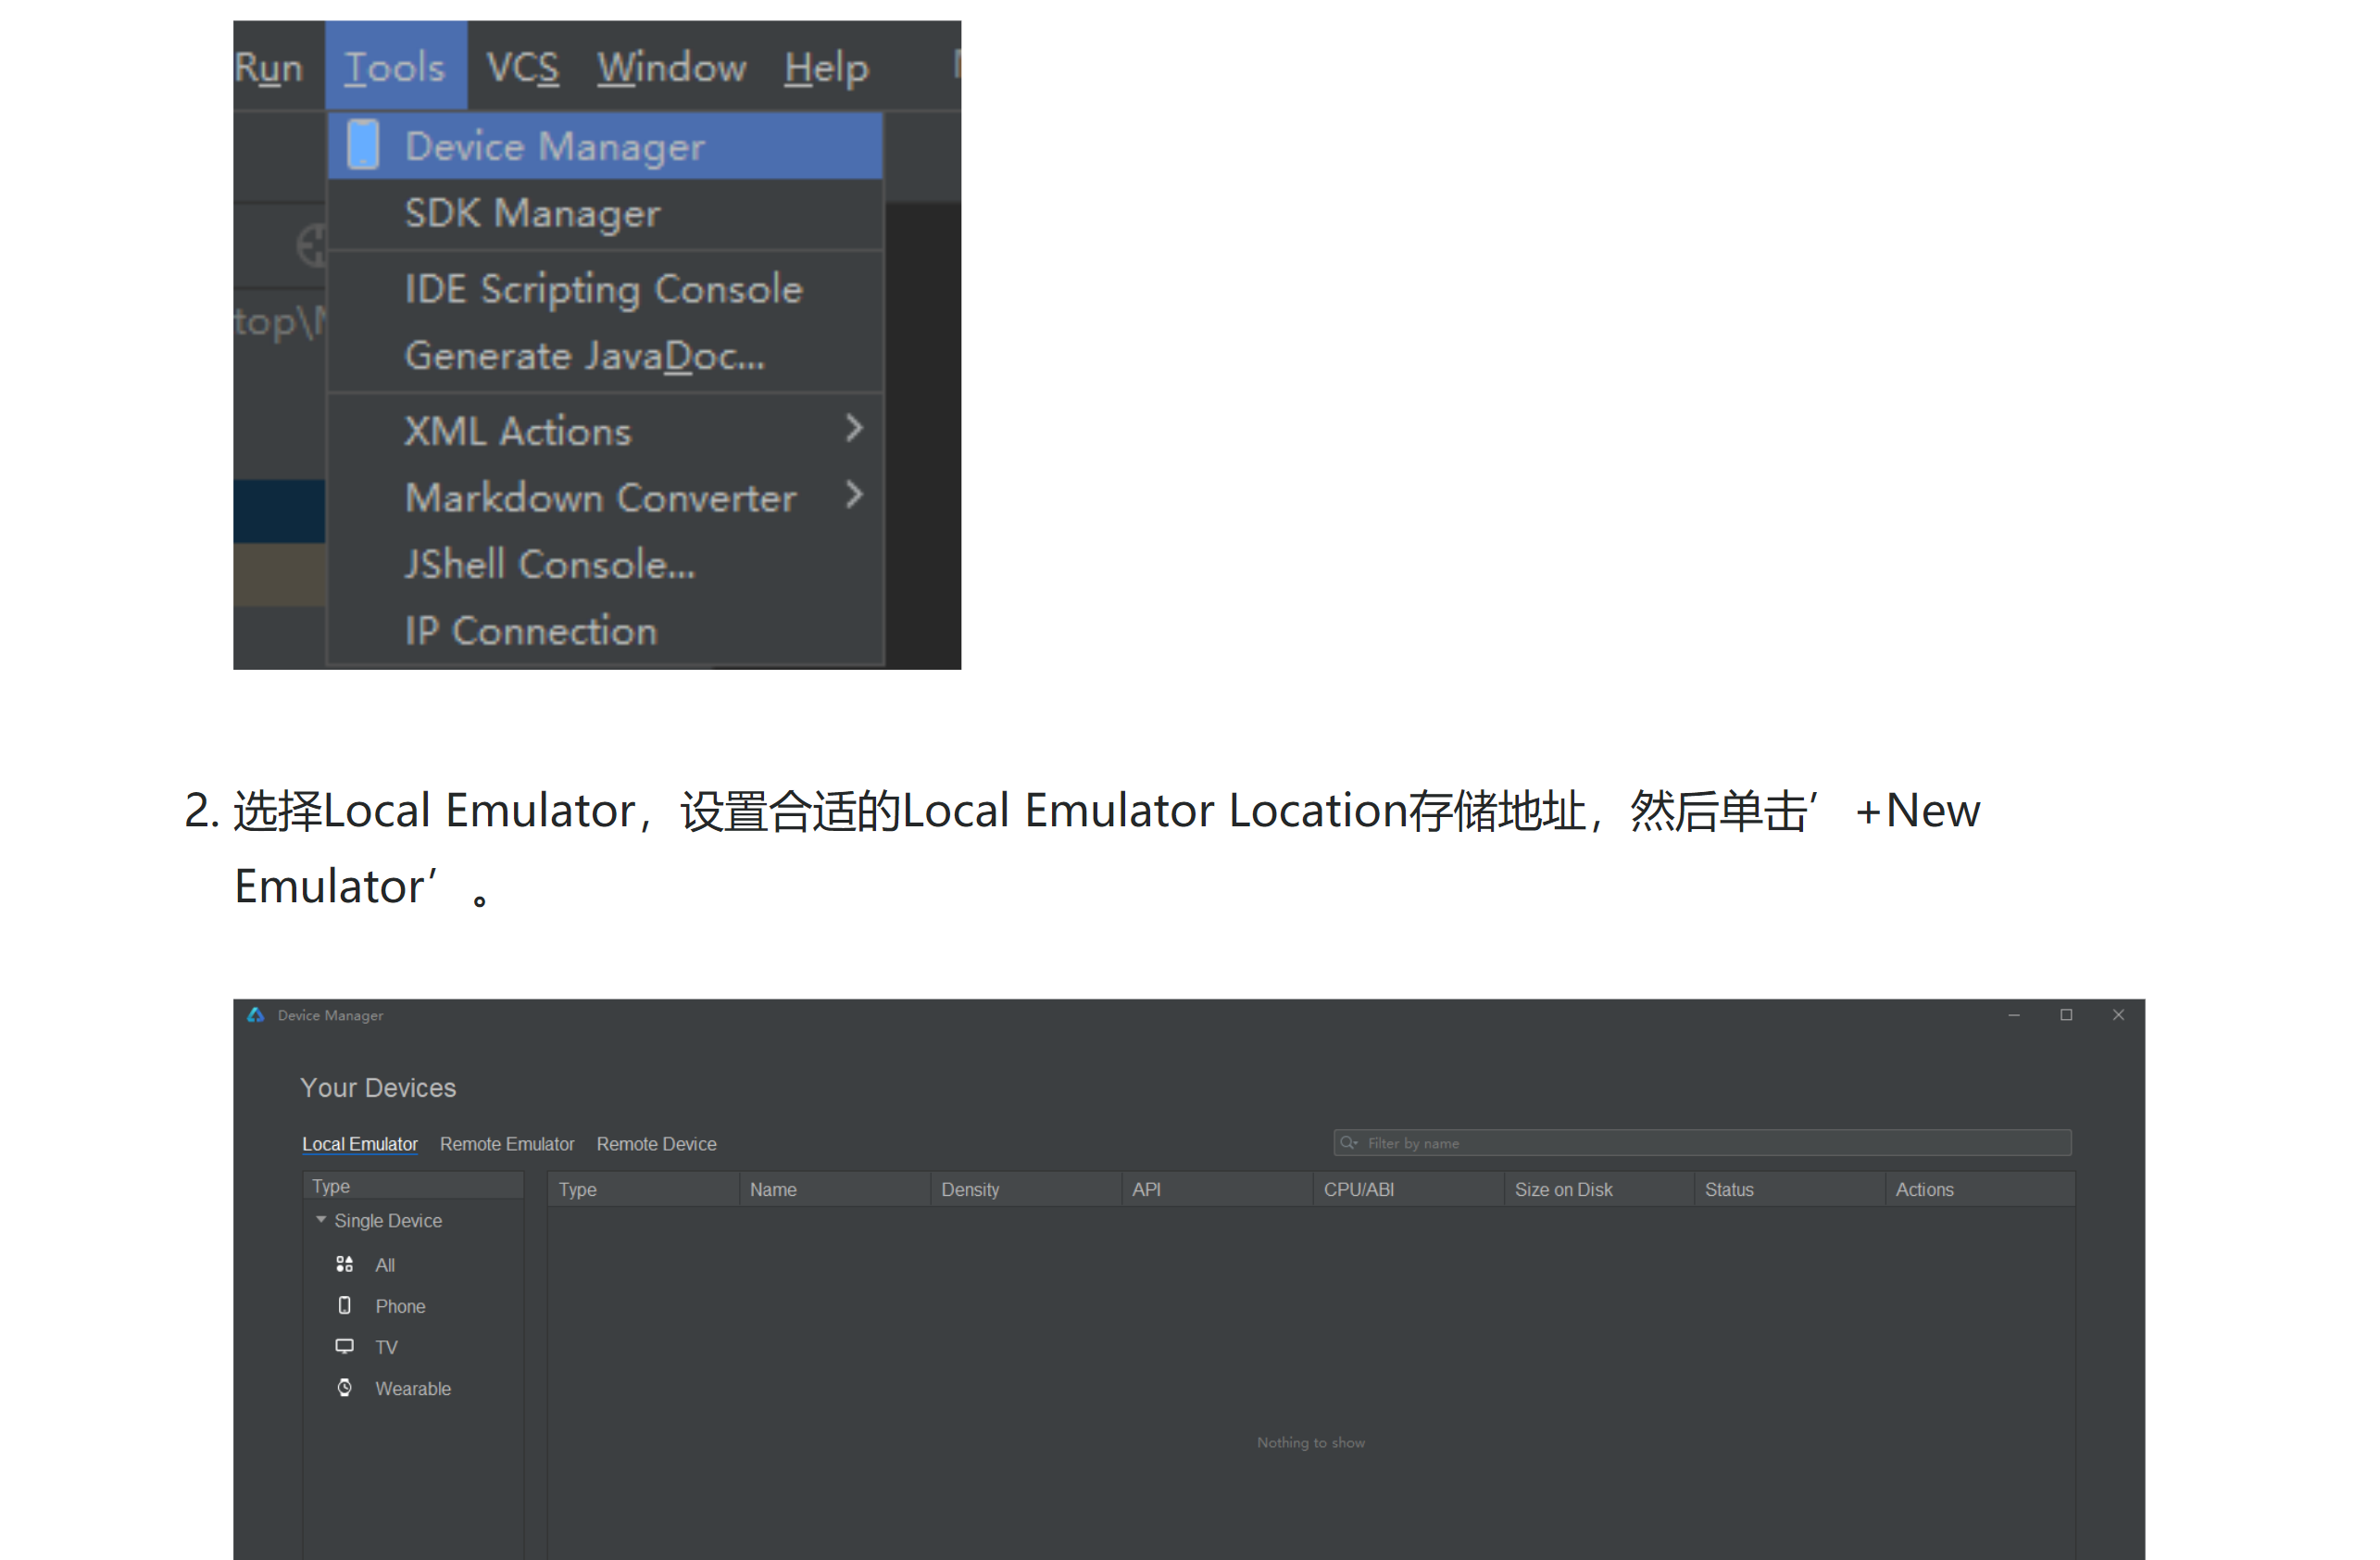Switch to the Remote Emulator tab
2380x1560 pixels.
click(x=507, y=1143)
